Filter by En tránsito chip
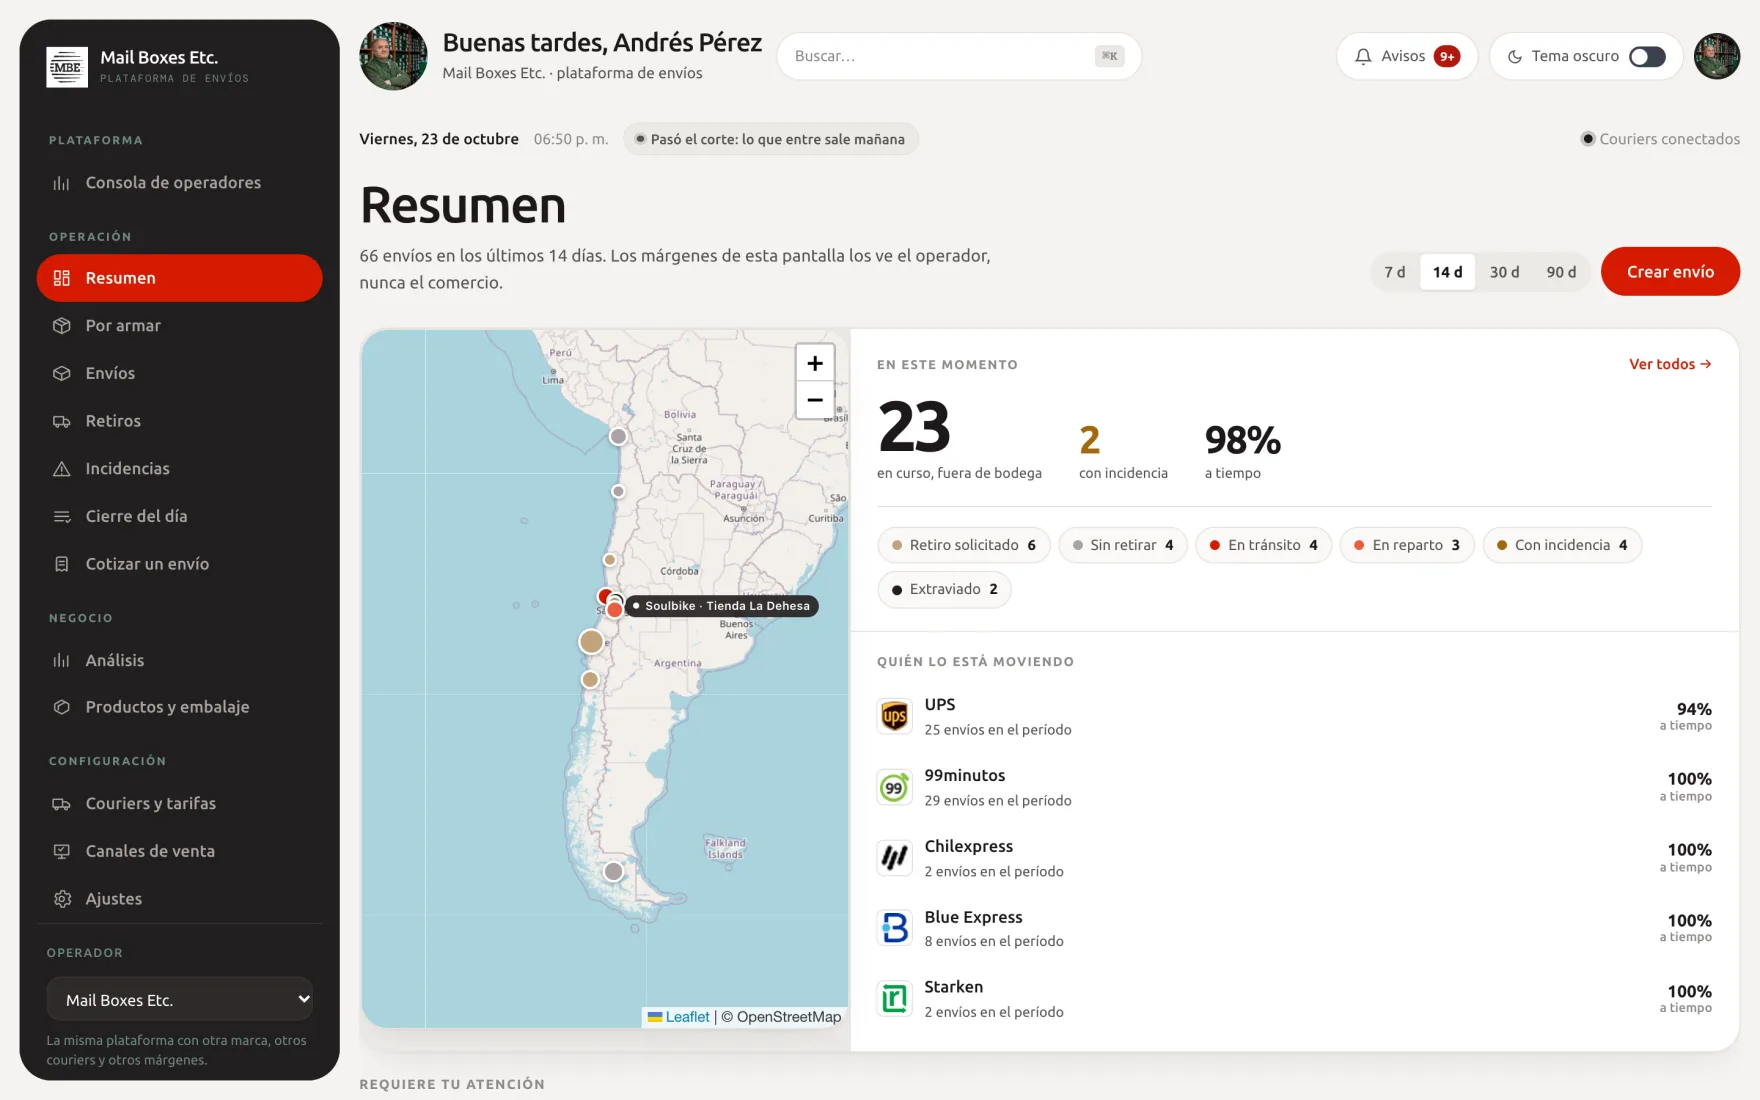This screenshot has height=1100, width=1760. 1264,545
